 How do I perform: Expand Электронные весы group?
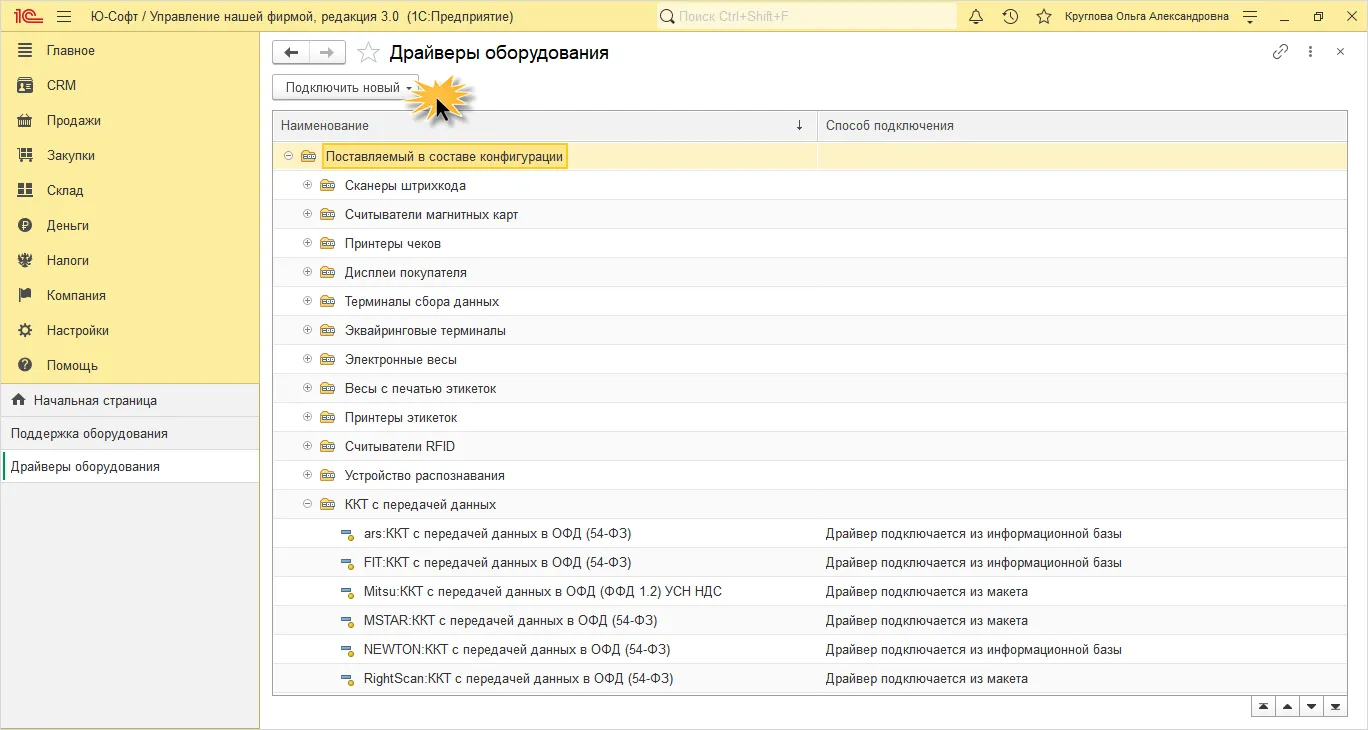click(307, 359)
